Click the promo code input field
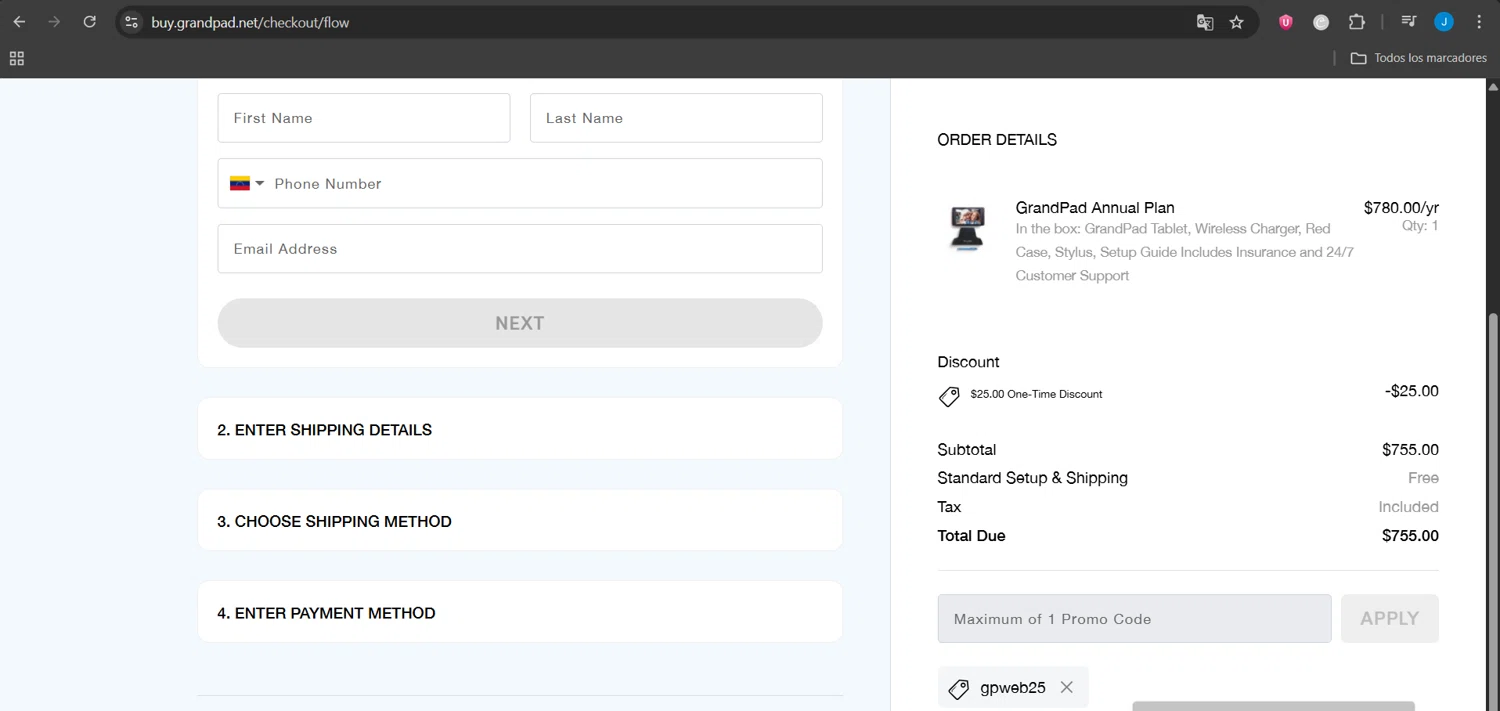This screenshot has width=1500, height=711. (1134, 618)
